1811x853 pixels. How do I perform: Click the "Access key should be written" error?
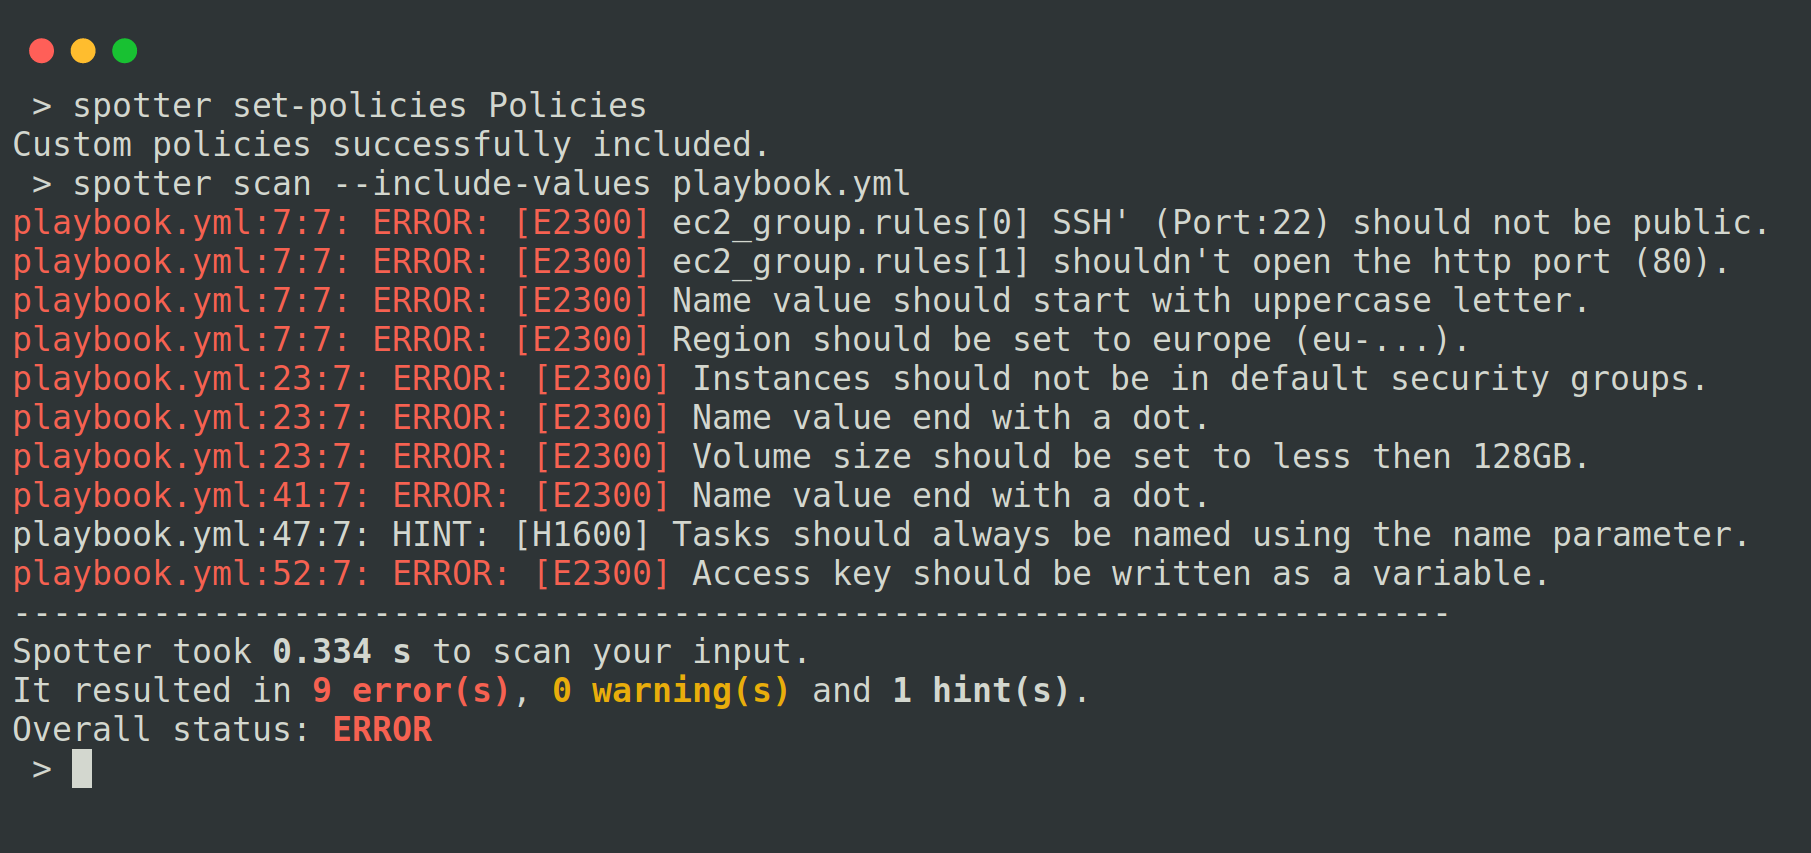[x=1120, y=574]
